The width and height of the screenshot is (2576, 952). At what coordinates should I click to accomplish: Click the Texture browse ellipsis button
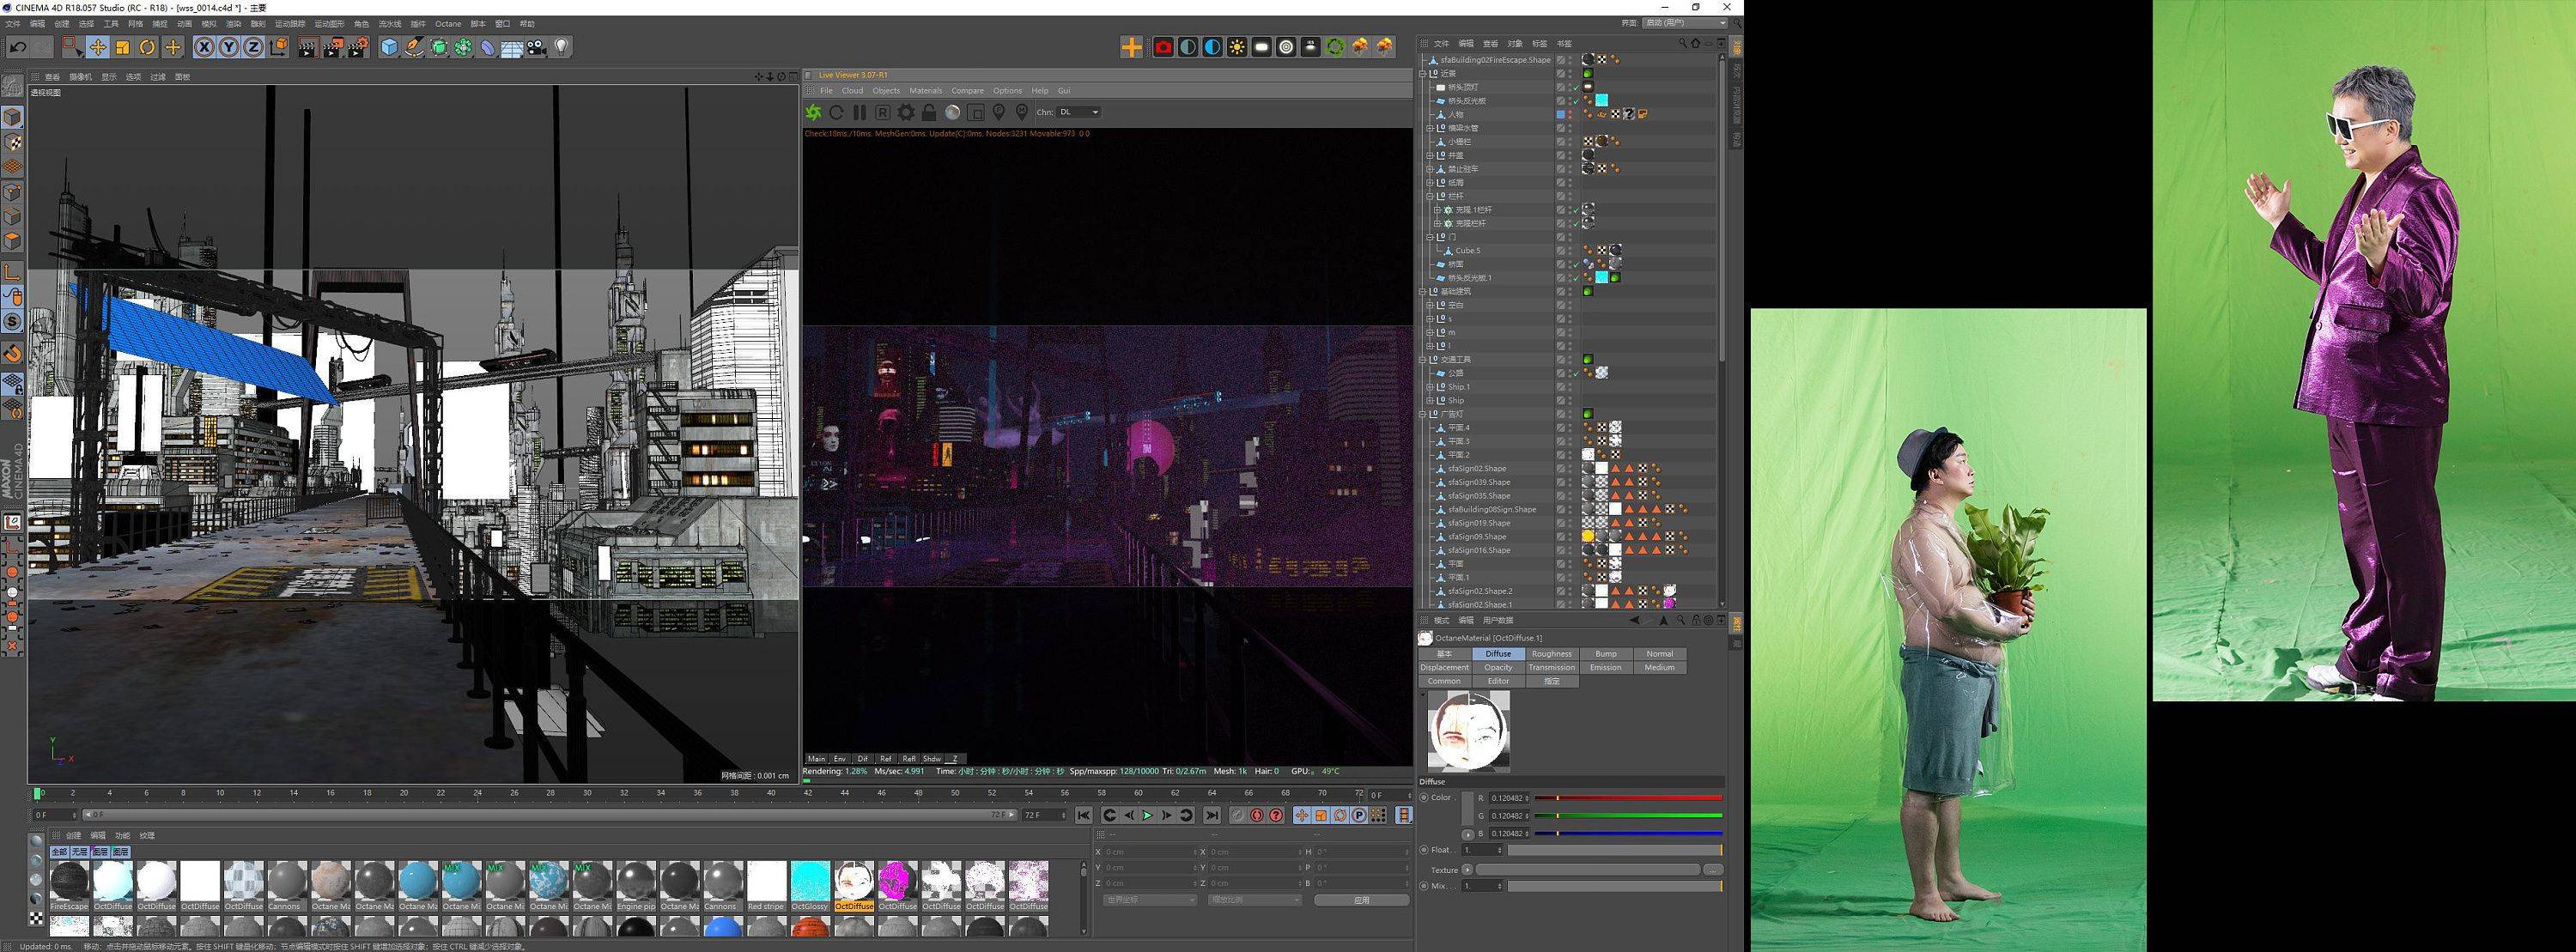coord(1713,870)
